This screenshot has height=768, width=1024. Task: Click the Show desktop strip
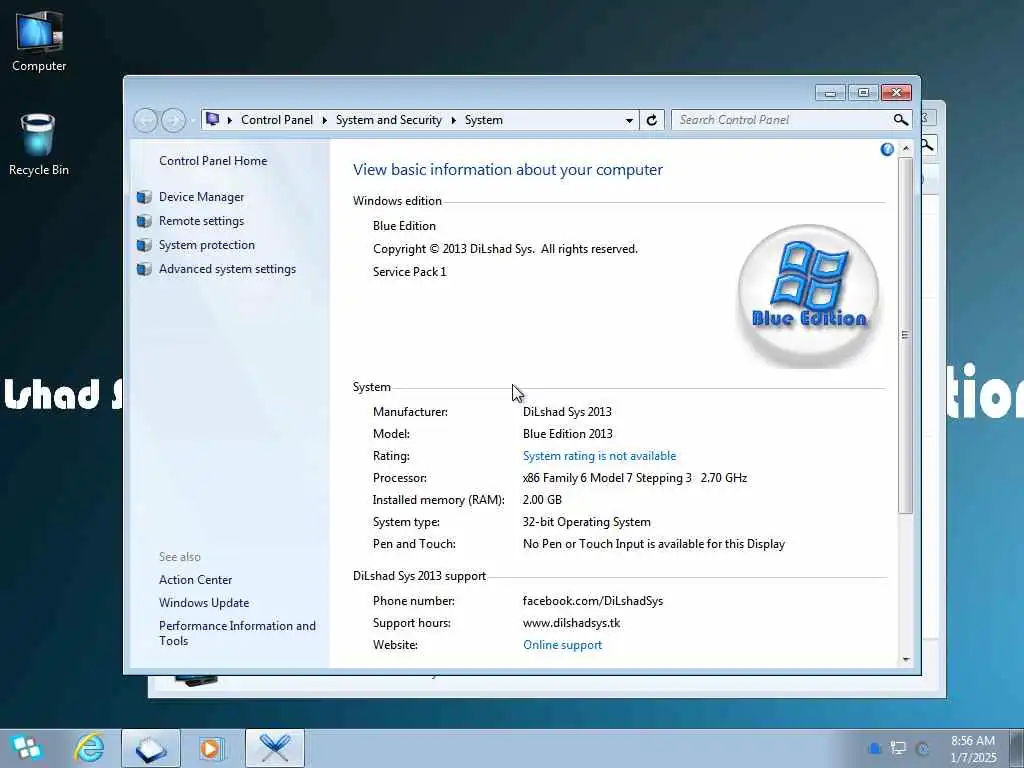pos(1017,748)
